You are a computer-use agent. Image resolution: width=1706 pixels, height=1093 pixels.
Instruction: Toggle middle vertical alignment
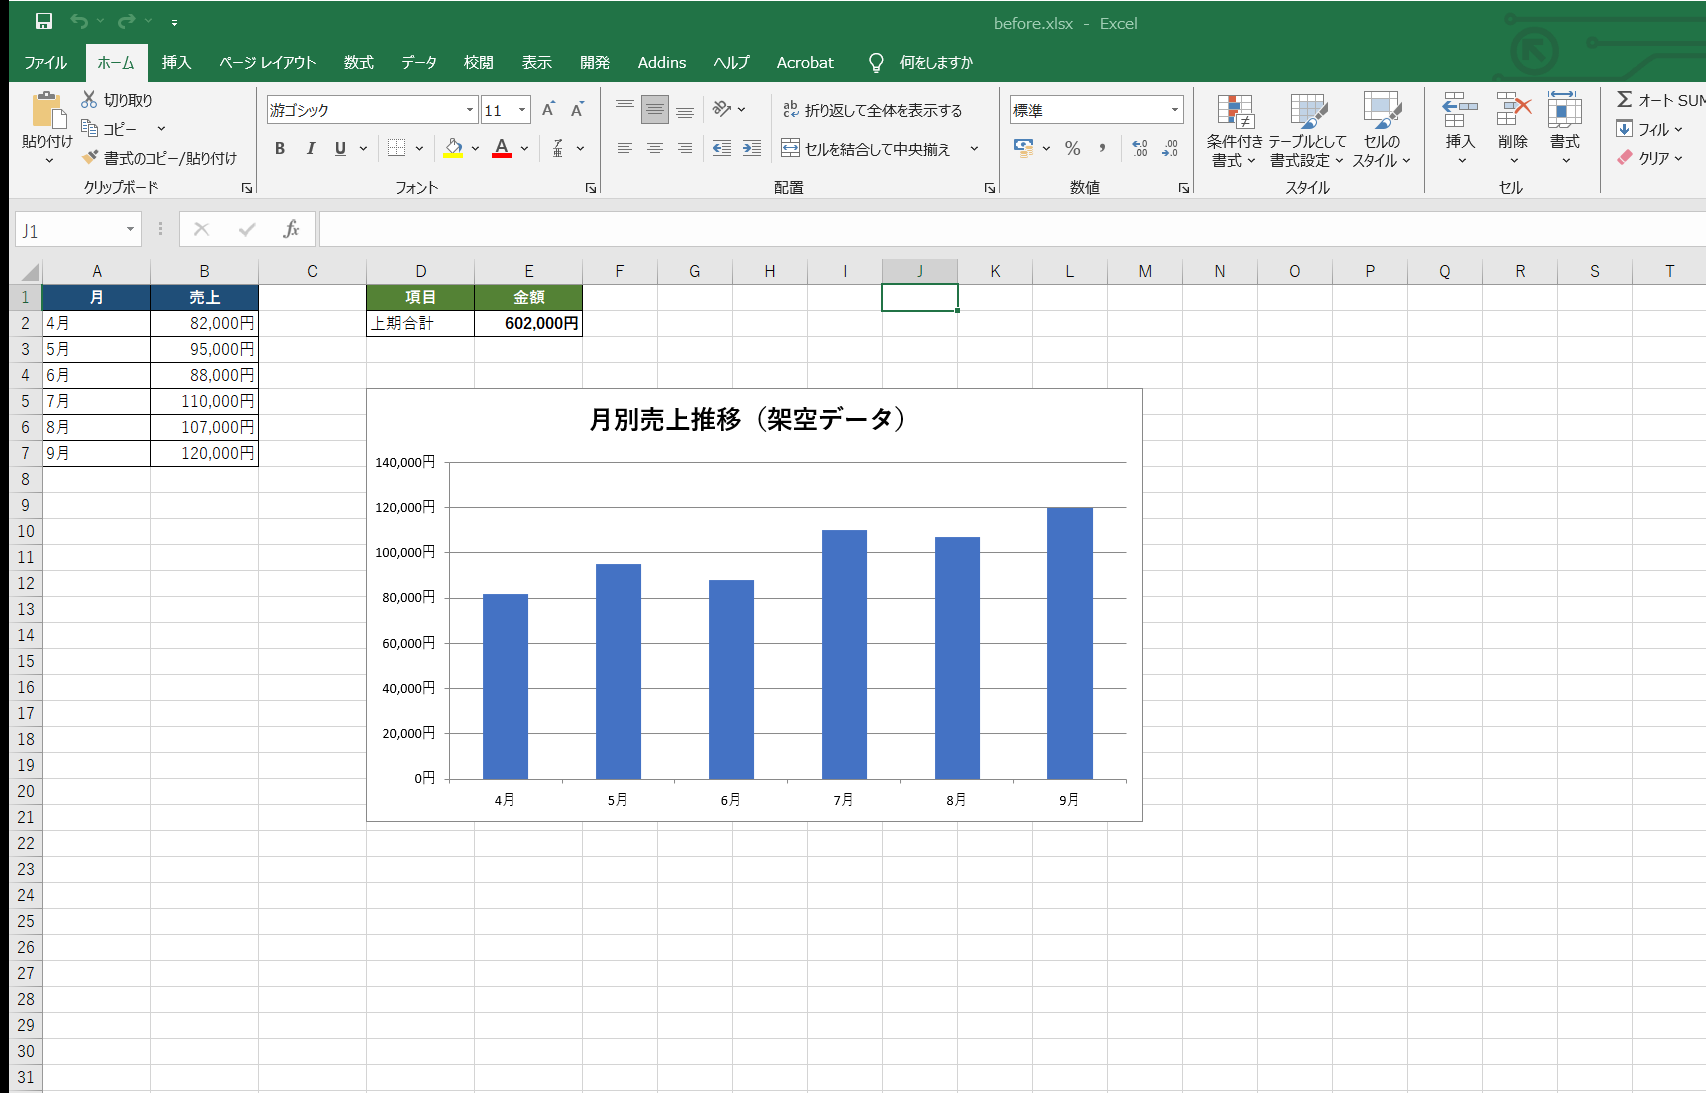[x=655, y=110]
